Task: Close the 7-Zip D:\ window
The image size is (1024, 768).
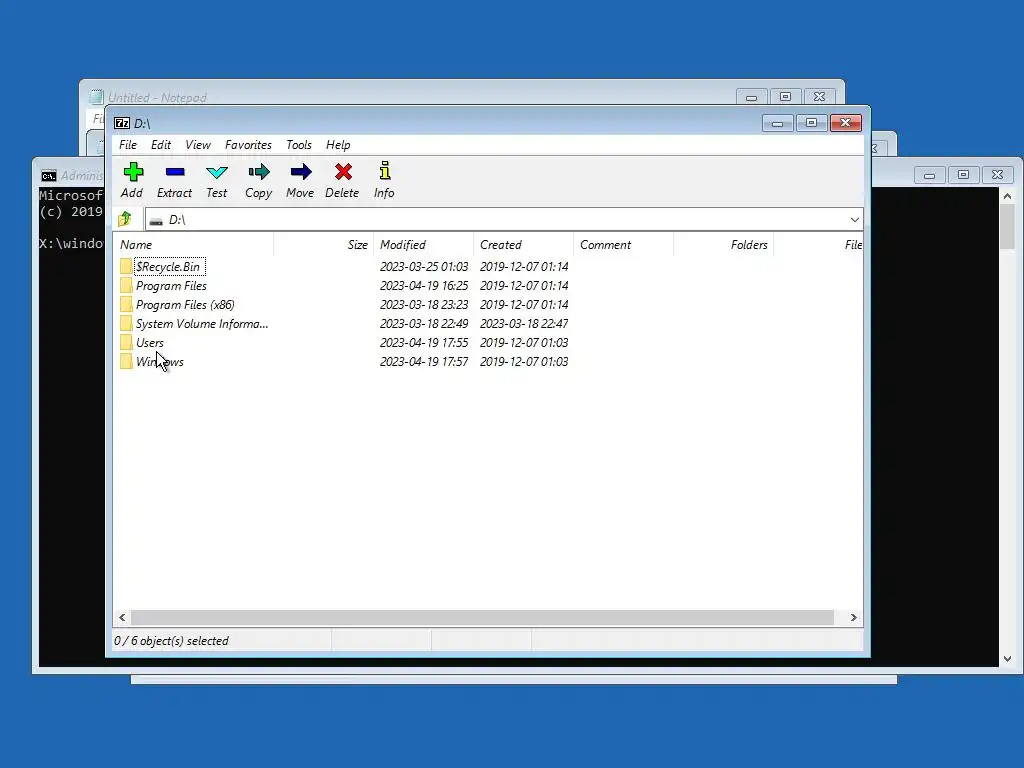Action: point(846,123)
